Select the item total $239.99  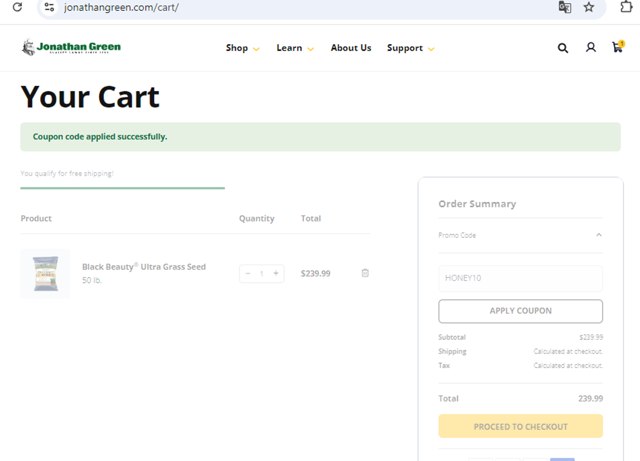tap(316, 274)
